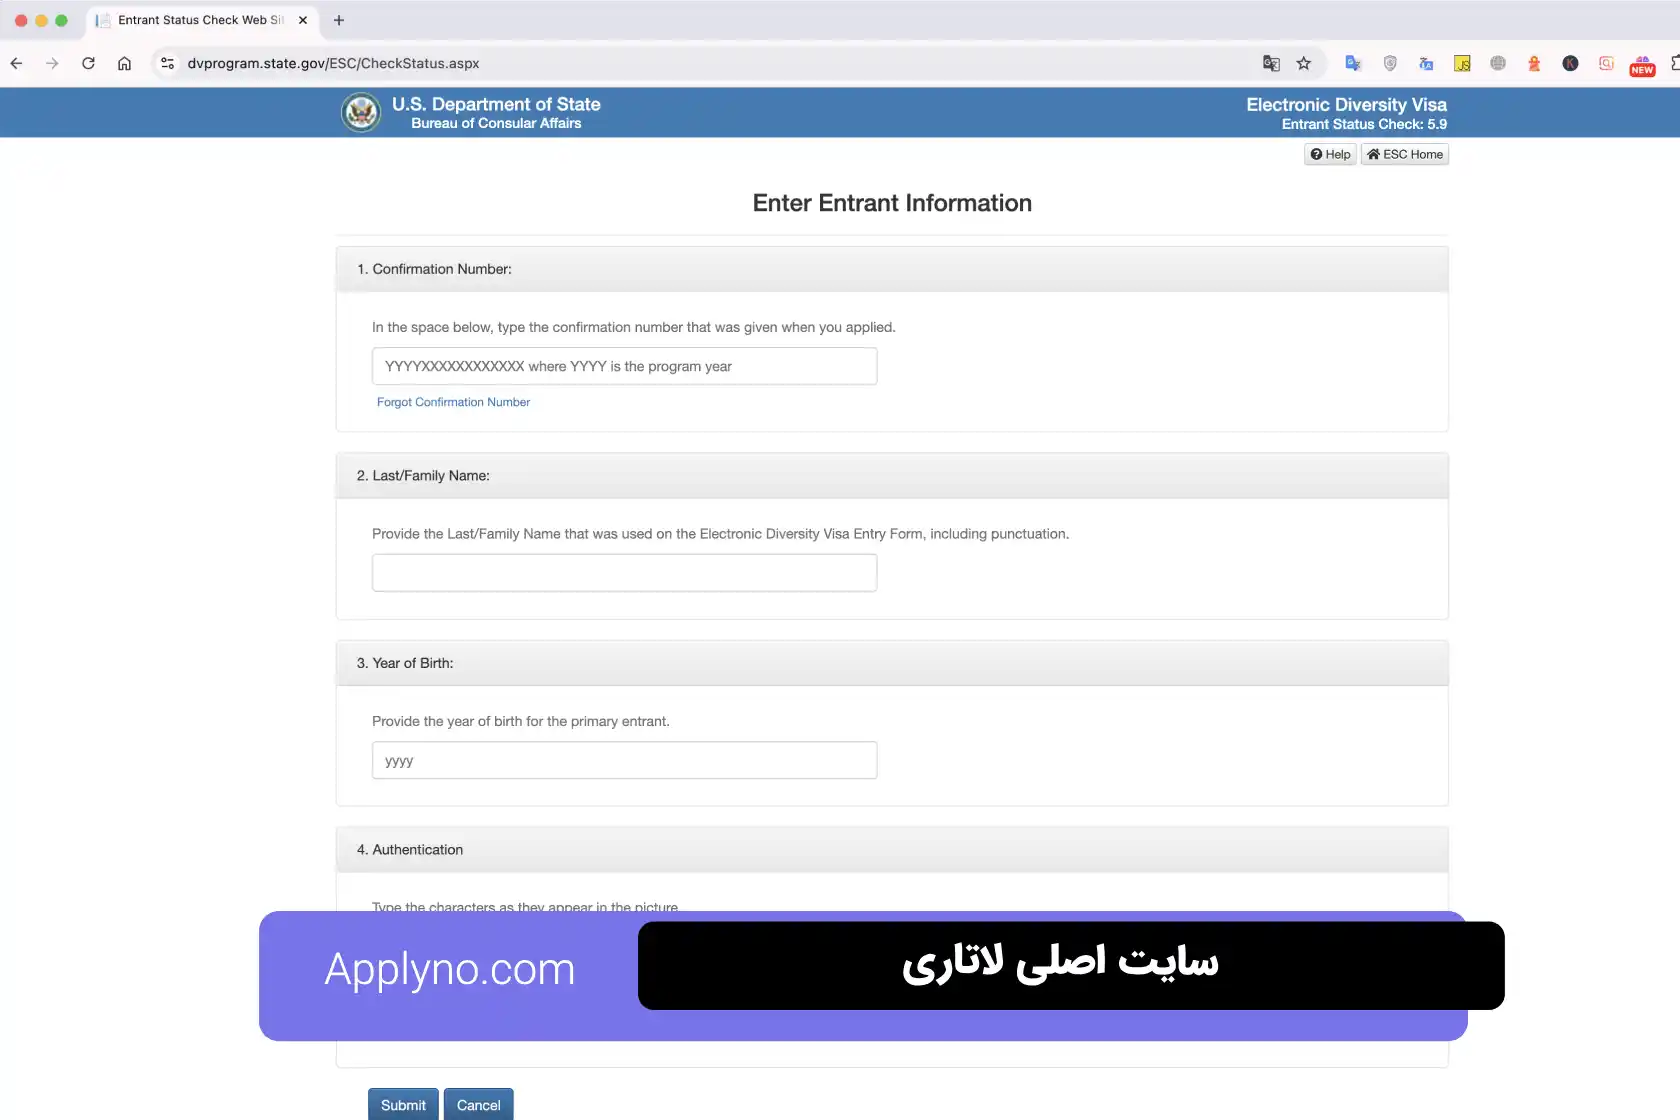Open the Help button
The image size is (1680, 1120).
tap(1330, 154)
